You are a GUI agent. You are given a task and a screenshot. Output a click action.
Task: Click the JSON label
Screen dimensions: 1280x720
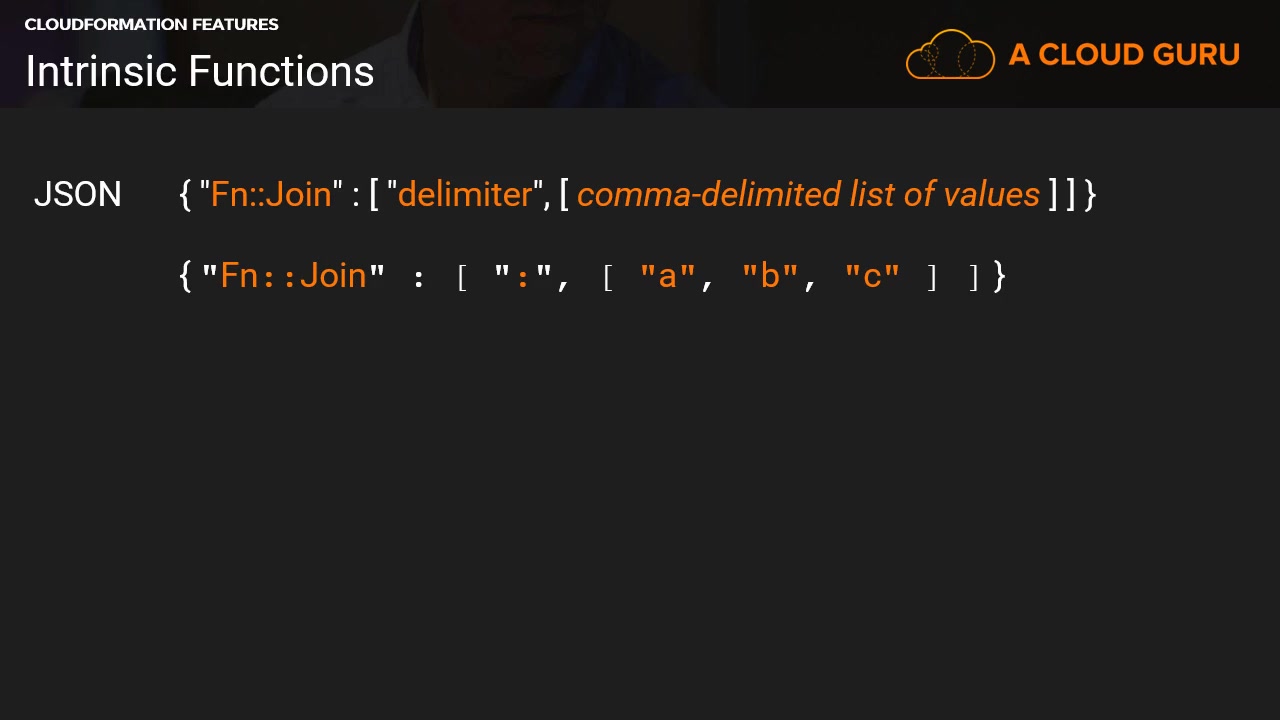pyautogui.click(x=78, y=194)
